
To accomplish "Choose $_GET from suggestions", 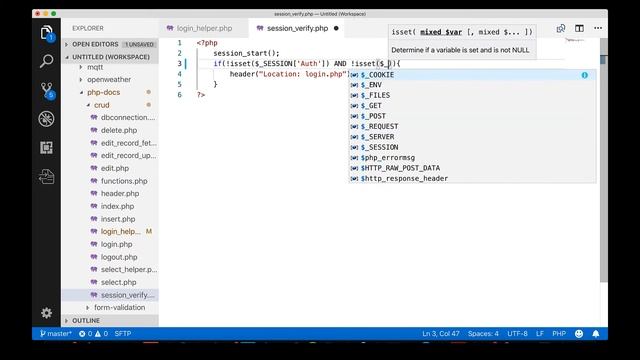I will (473, 106).
